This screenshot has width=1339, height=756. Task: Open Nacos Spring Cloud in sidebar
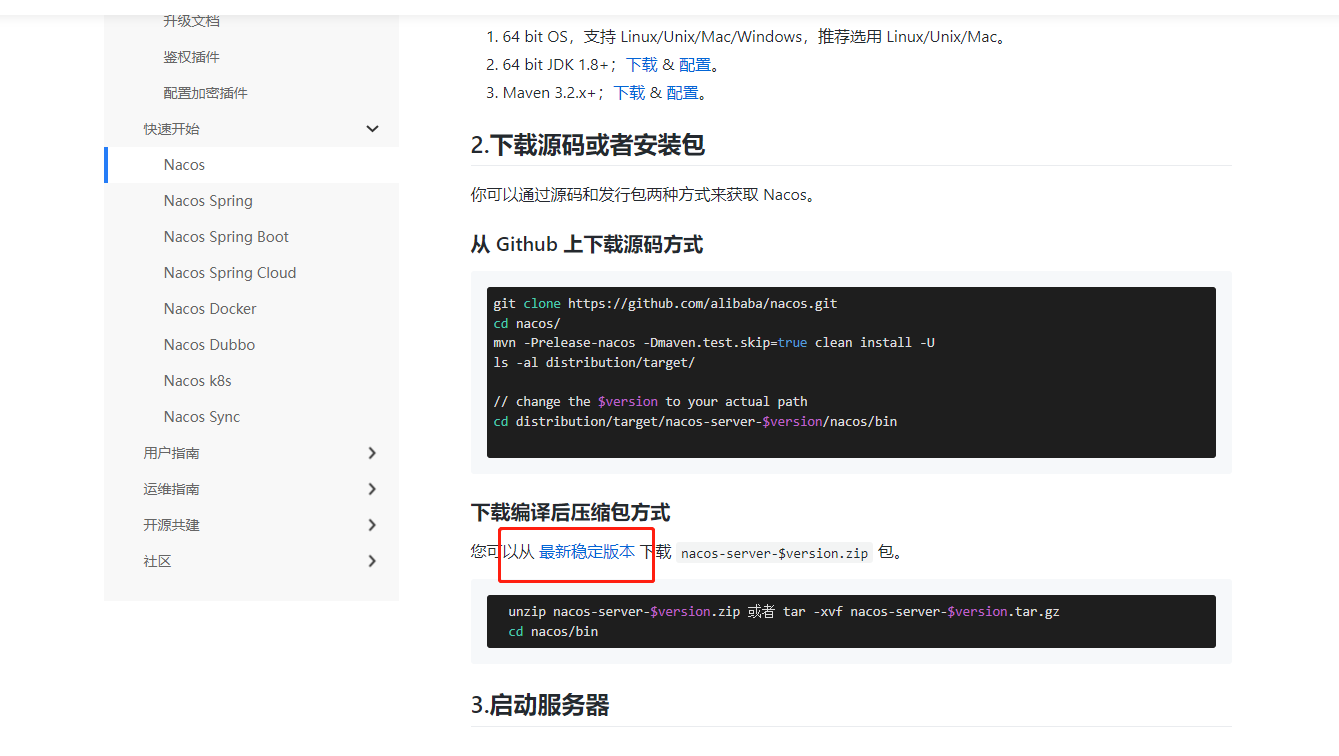point(230,273)
